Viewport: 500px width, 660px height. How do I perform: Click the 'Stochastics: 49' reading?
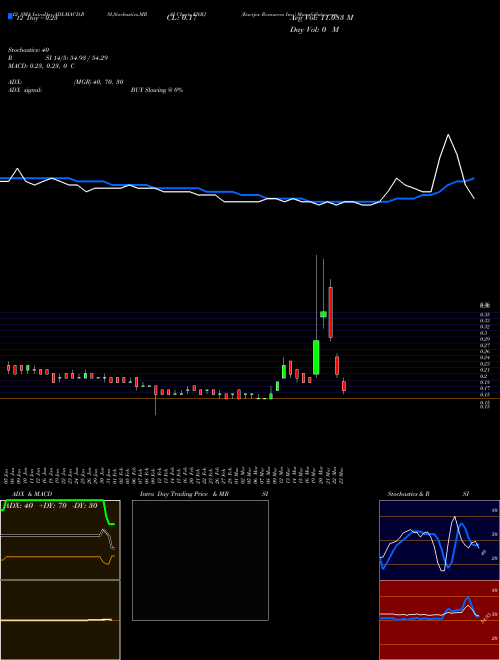(28, 50)
